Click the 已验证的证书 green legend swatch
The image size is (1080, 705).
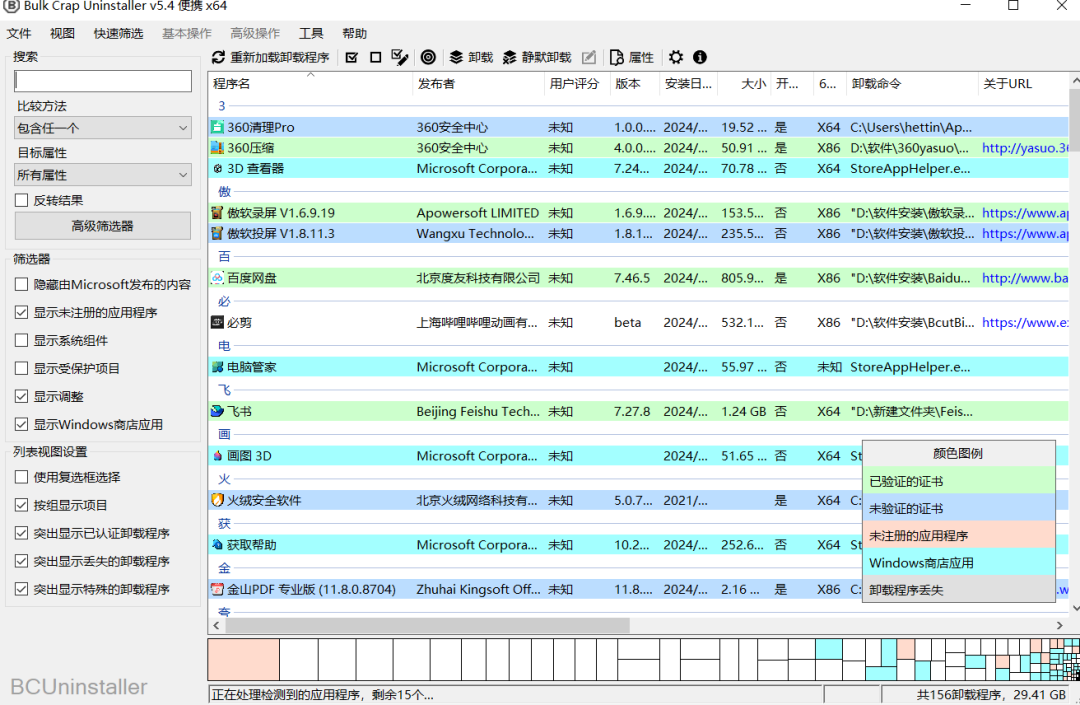click(x=959, y=481)
